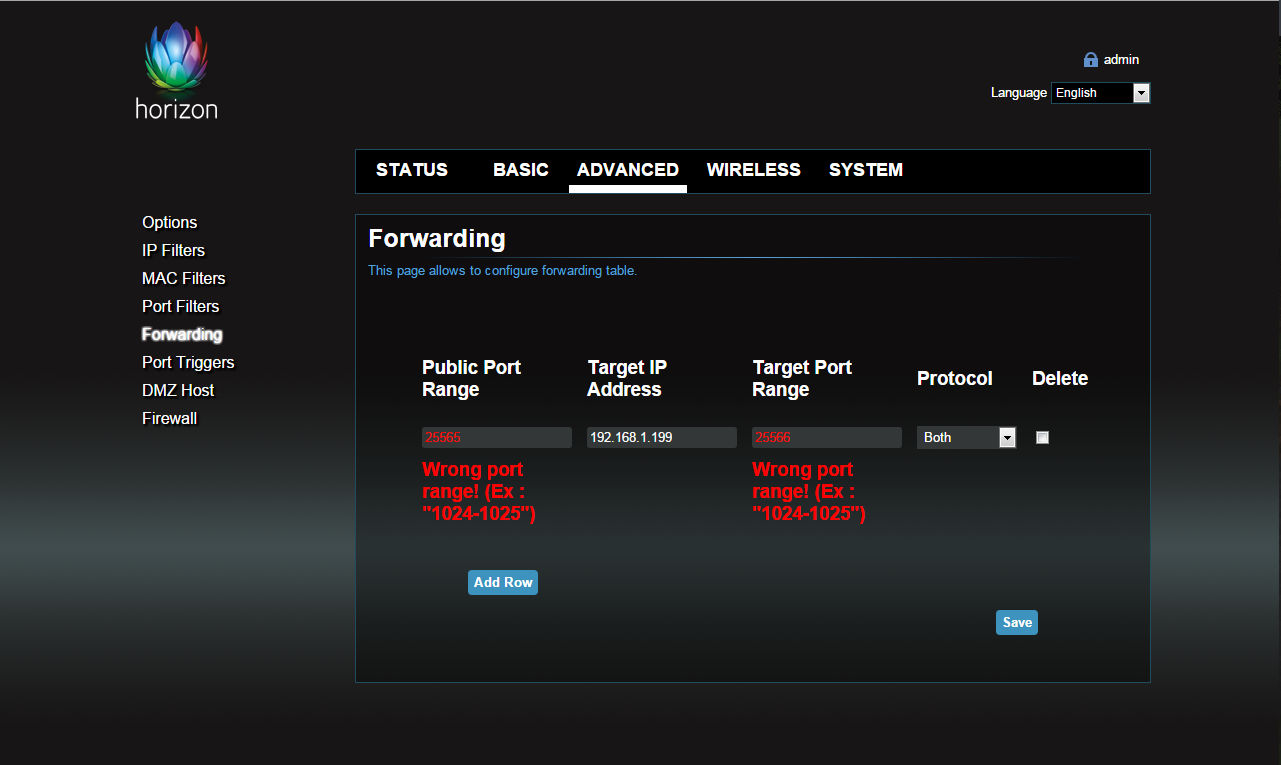The image size is (1281, 765).
Task: Select the ADVANCED tab
Action: [x=628, y=170]
